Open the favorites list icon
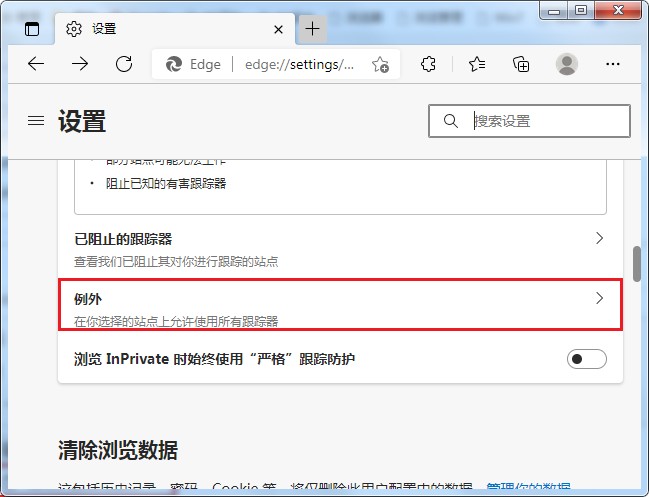The image size is (649, 497). click(477, 64)
